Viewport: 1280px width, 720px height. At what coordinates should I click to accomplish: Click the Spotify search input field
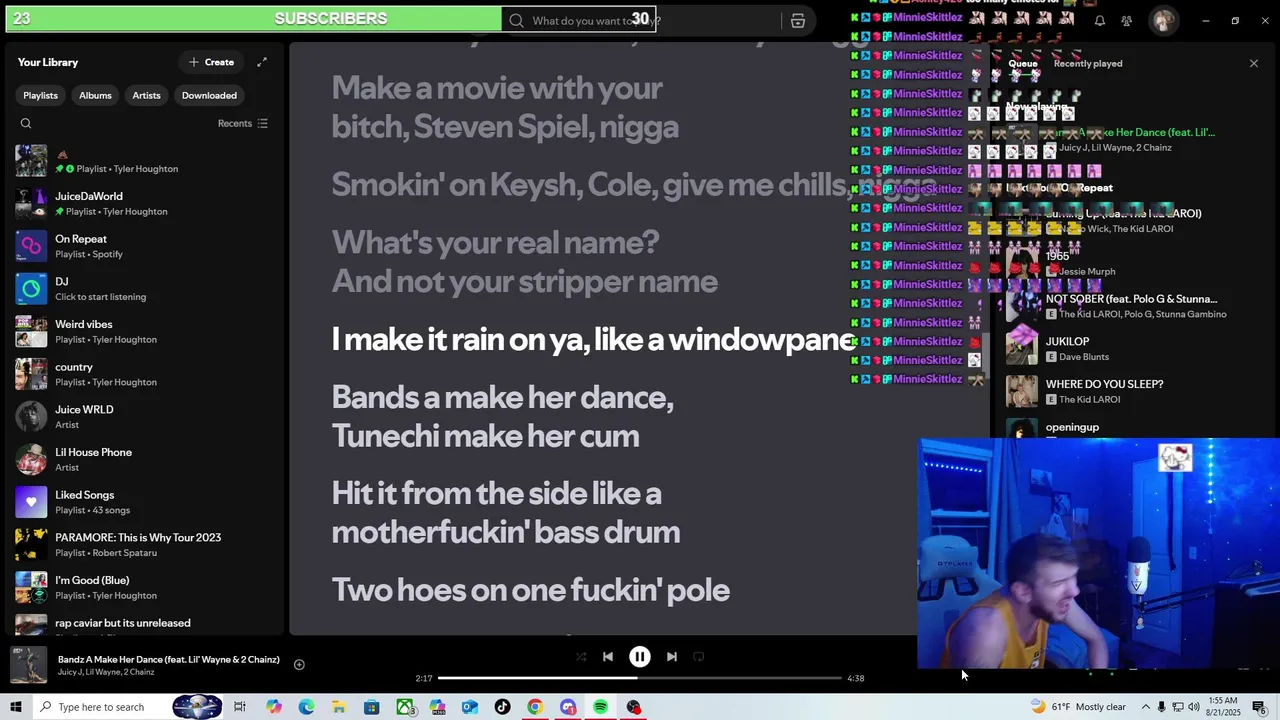coord(640,20)
